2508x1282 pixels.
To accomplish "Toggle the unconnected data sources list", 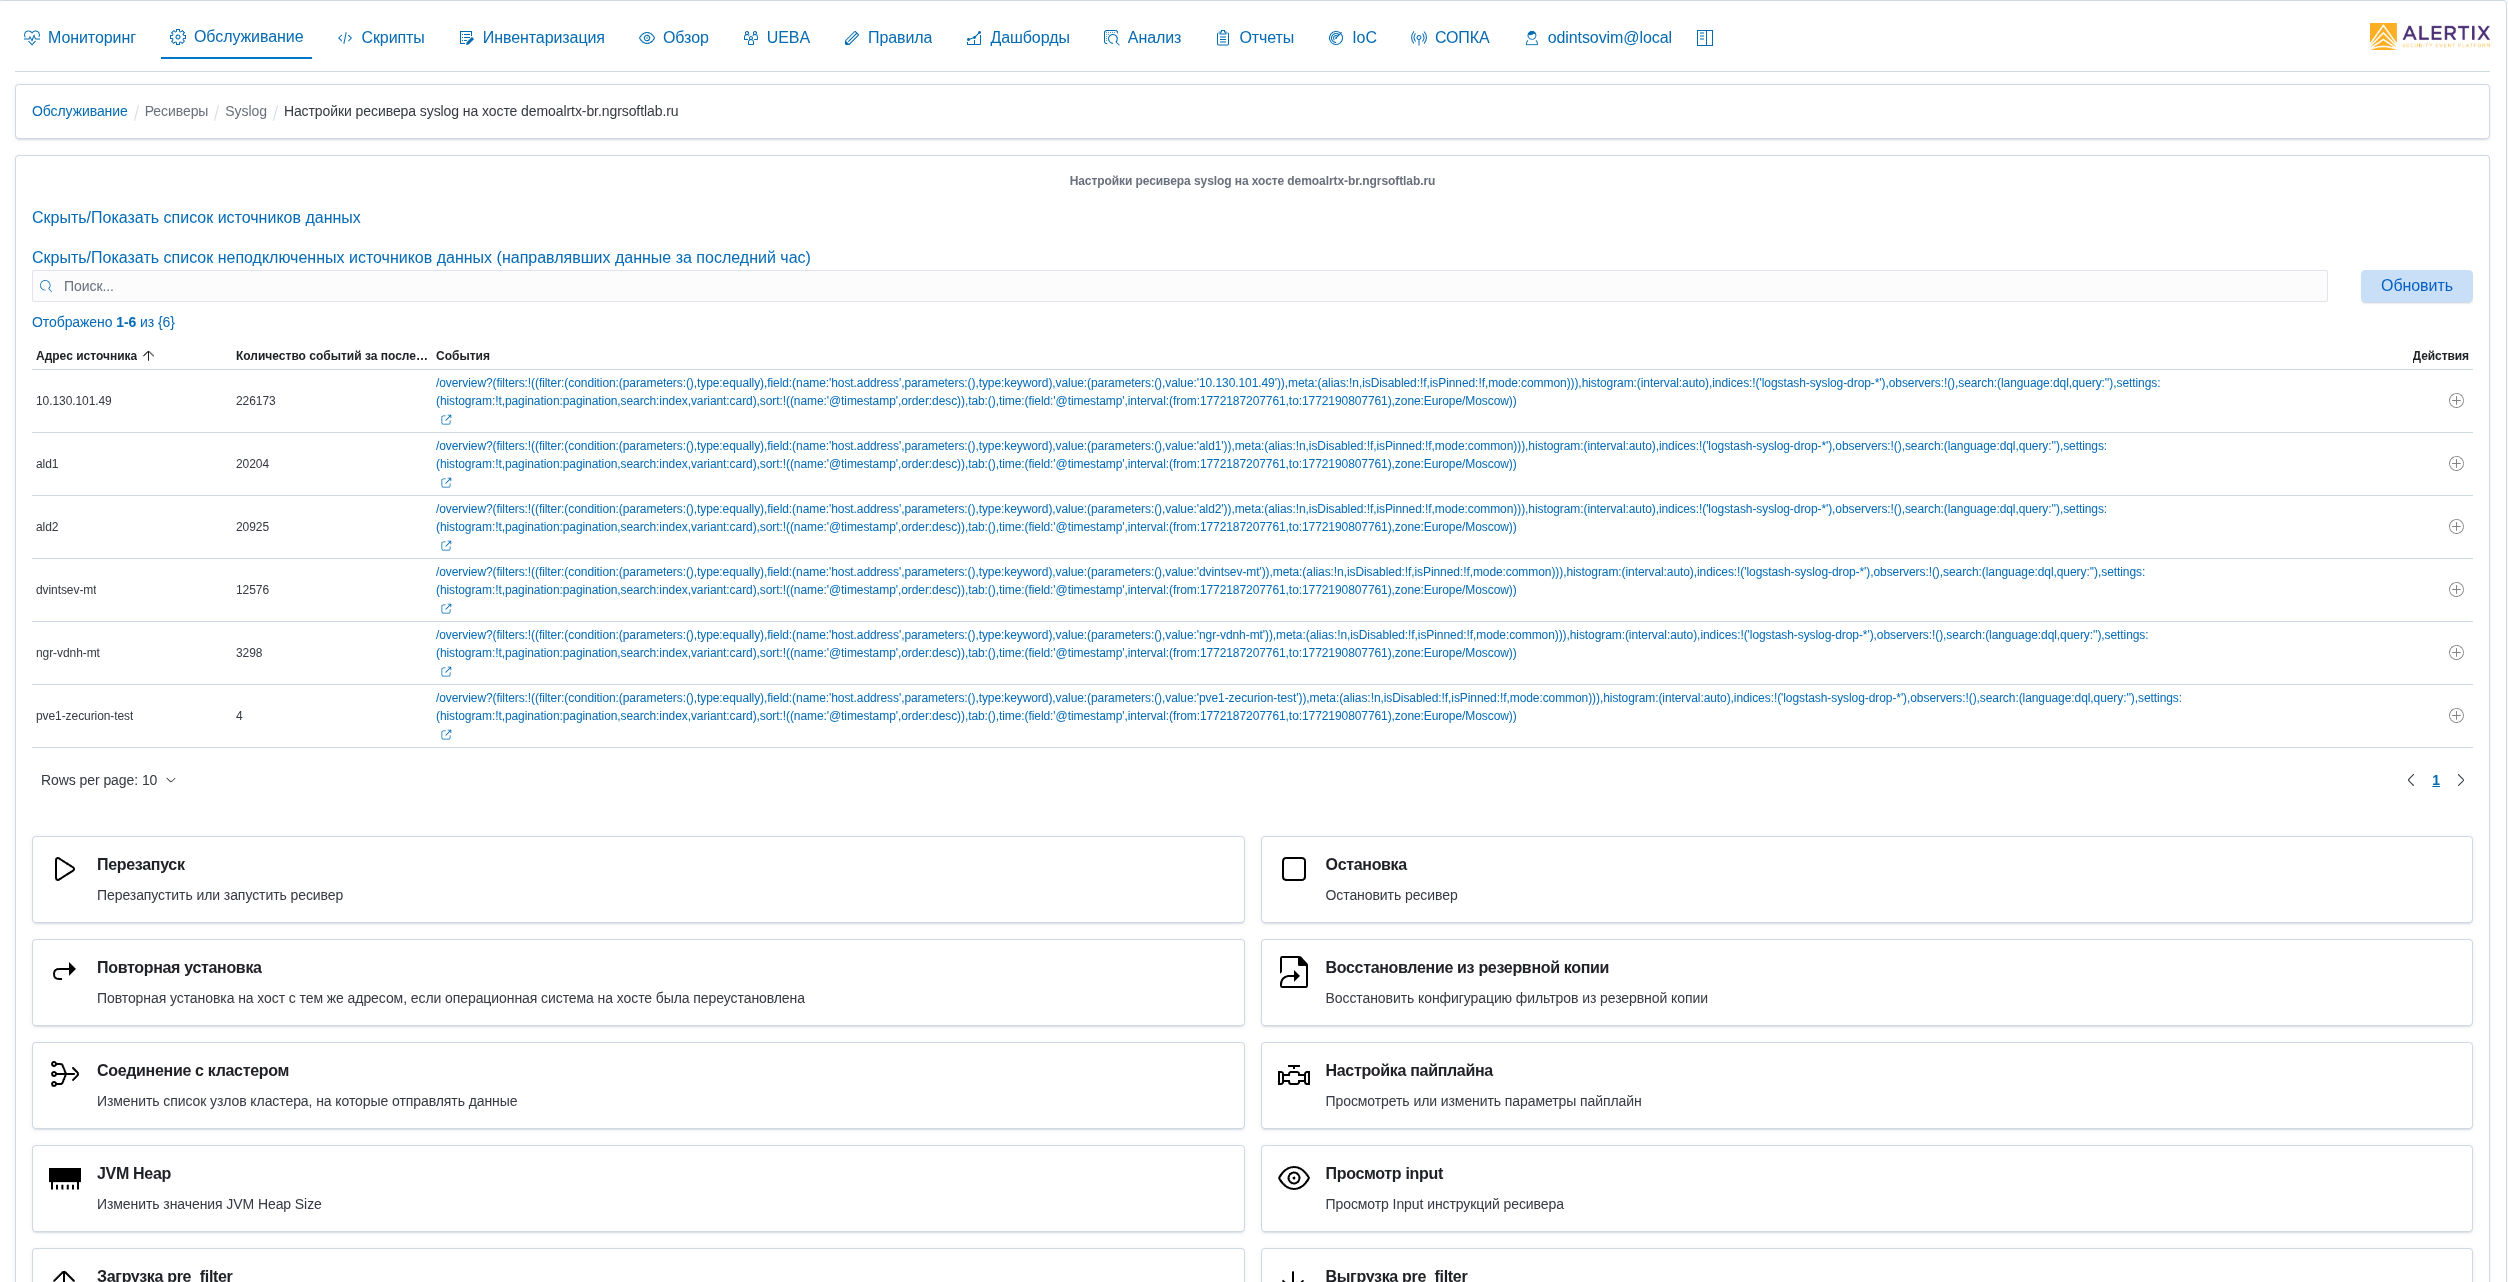I will coord(421,258).
